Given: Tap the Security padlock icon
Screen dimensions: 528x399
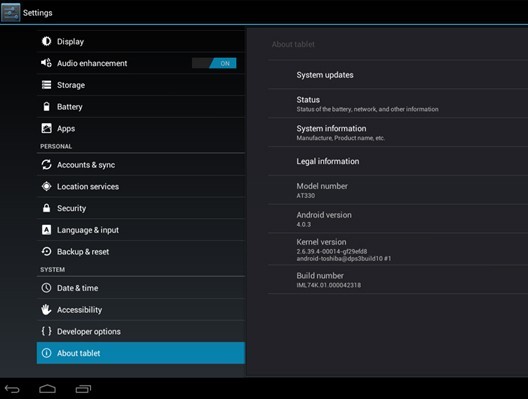Looking at the screenshot, I should tap(46, 208).
